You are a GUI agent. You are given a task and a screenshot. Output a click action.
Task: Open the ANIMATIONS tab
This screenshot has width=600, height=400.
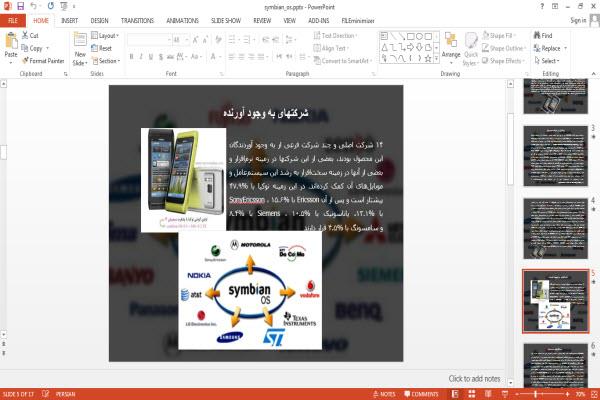click(x=182, y=21)
